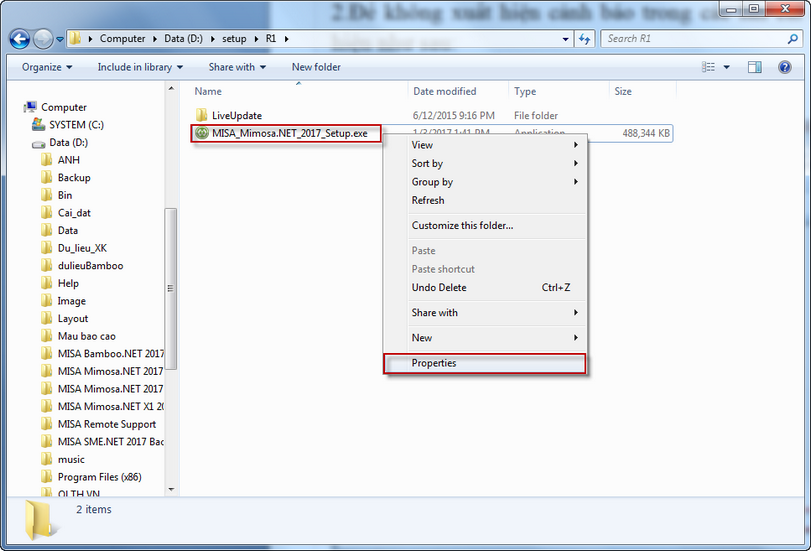Open the ANH folder in sidebar

pos(61,160)
